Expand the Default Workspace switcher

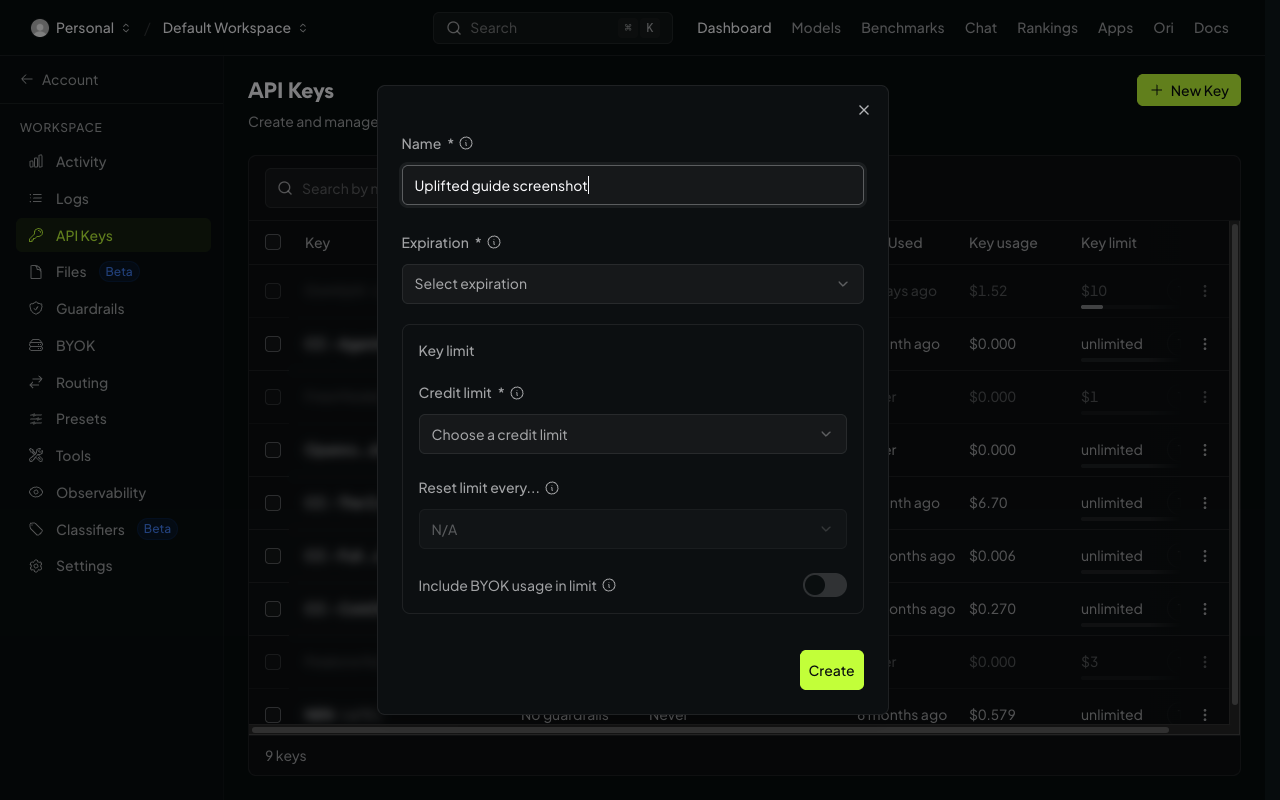click(x=235, y=28)
